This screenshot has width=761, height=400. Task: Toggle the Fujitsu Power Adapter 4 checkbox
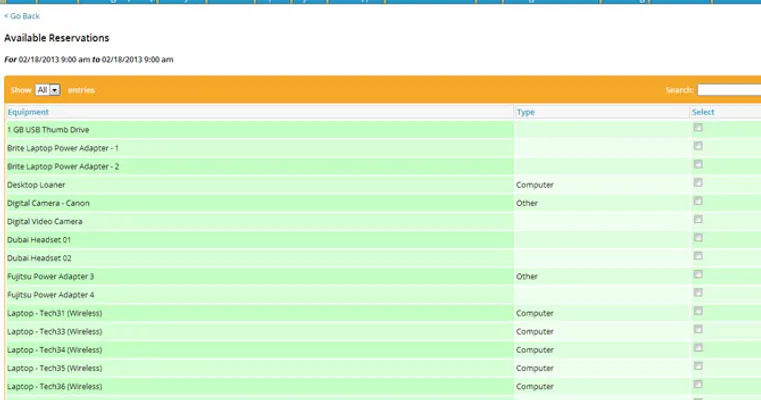(698, 293)
